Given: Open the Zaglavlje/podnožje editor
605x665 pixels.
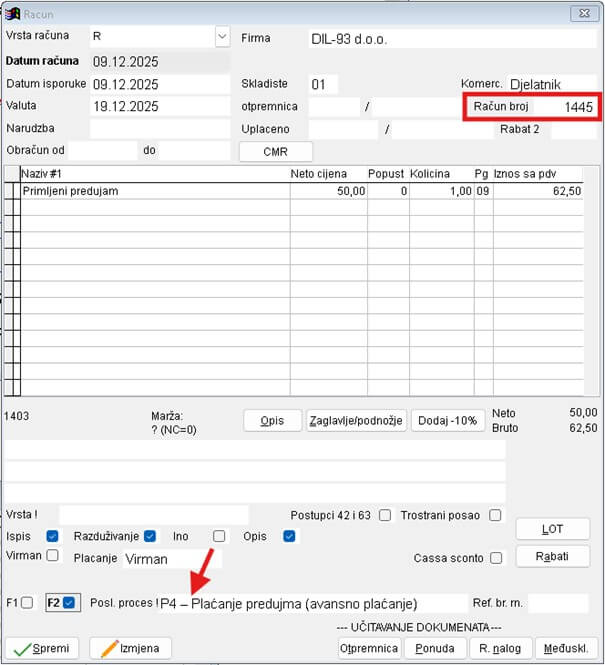Looking at the screenshot, I should pyautogui.click(x=356, y=421).
